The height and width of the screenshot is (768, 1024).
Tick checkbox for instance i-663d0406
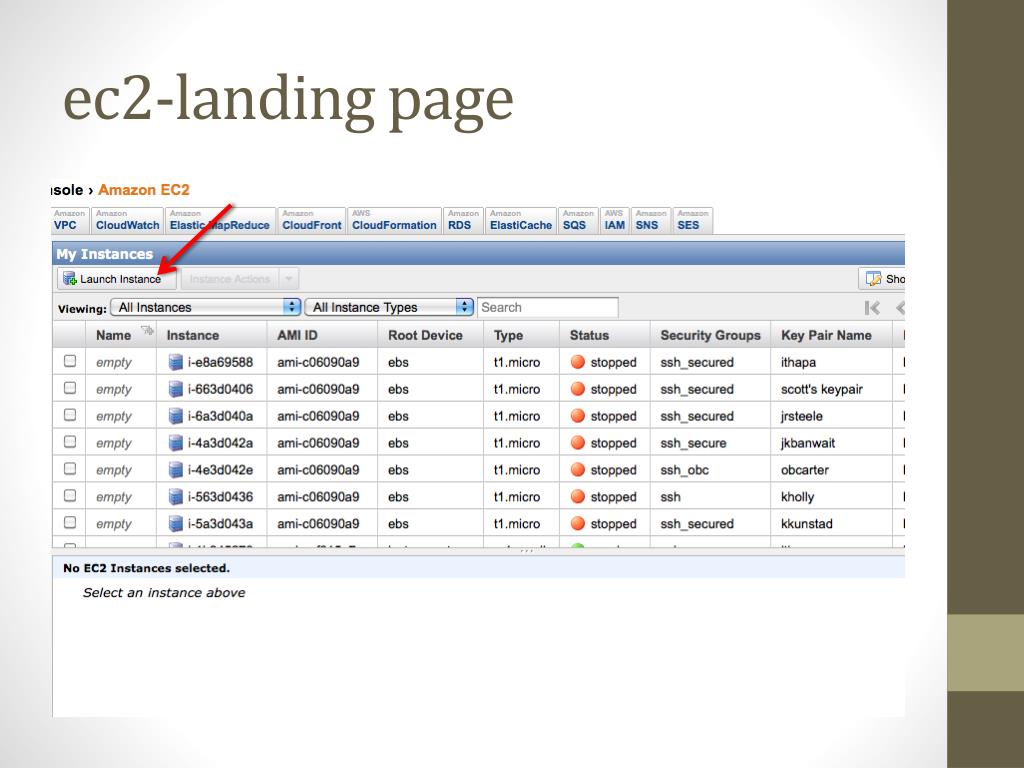pyautogui.click(x=70, y=388)
